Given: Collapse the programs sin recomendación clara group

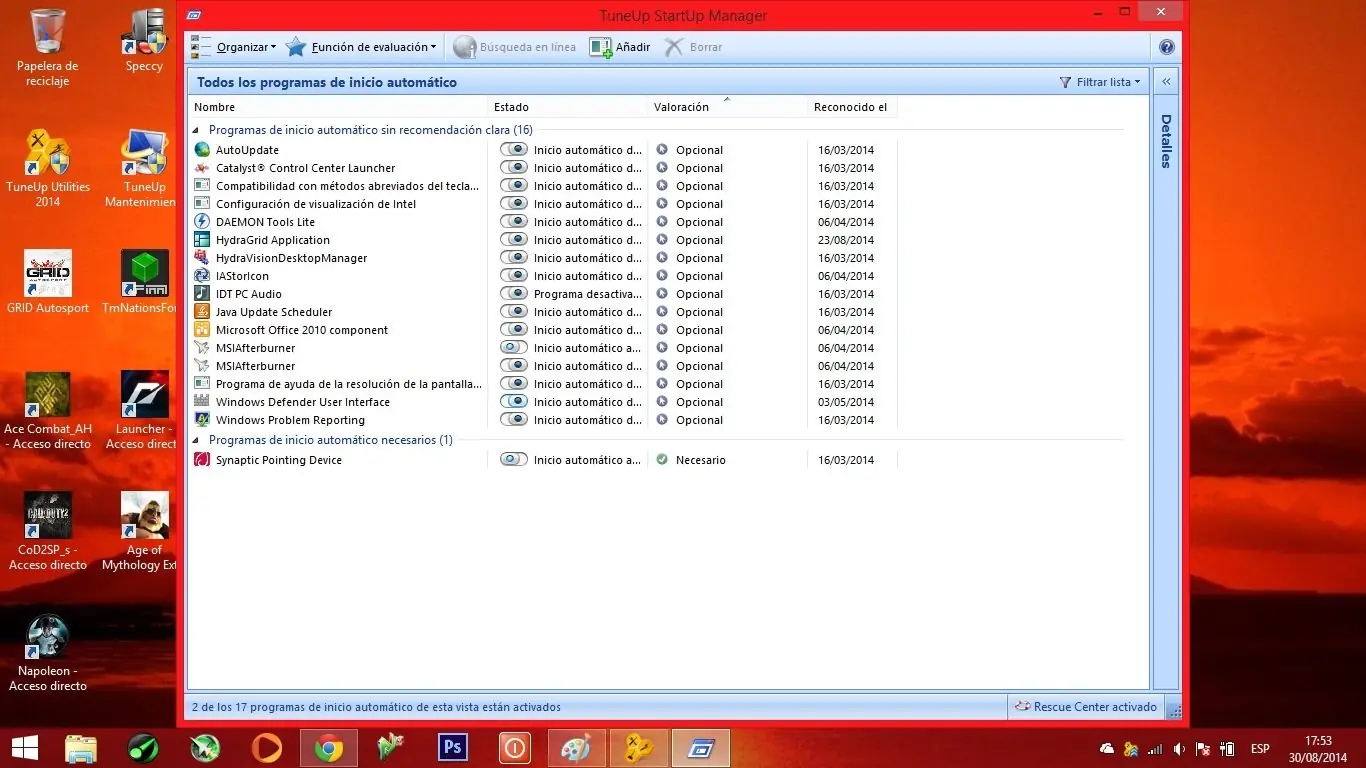Looking at the screenshot, I should [196, 130].
